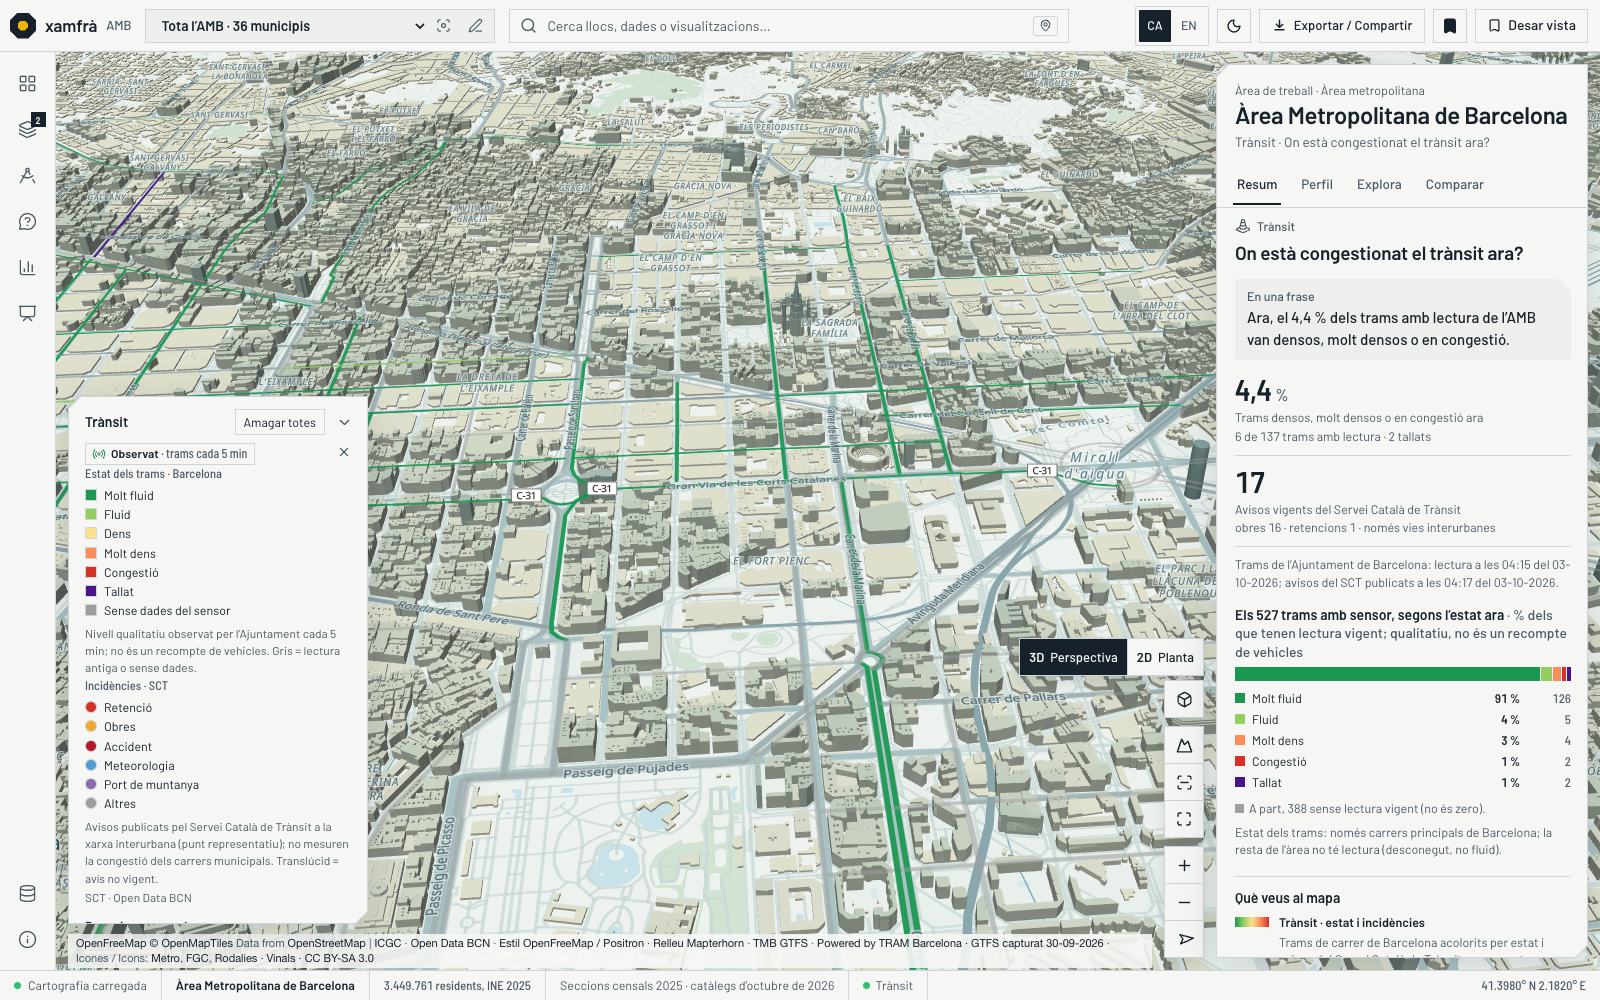Click the Observat trams cada 5 min chip
1600x1000 pixels.
point(170,454)
